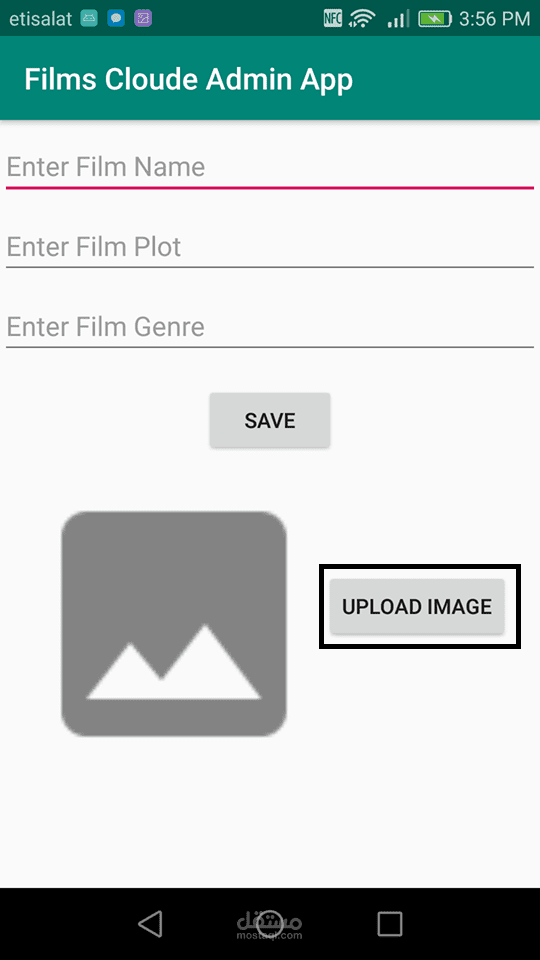
Task: Tap the Enter Film Name field
Action: click(x=270, y=168)
